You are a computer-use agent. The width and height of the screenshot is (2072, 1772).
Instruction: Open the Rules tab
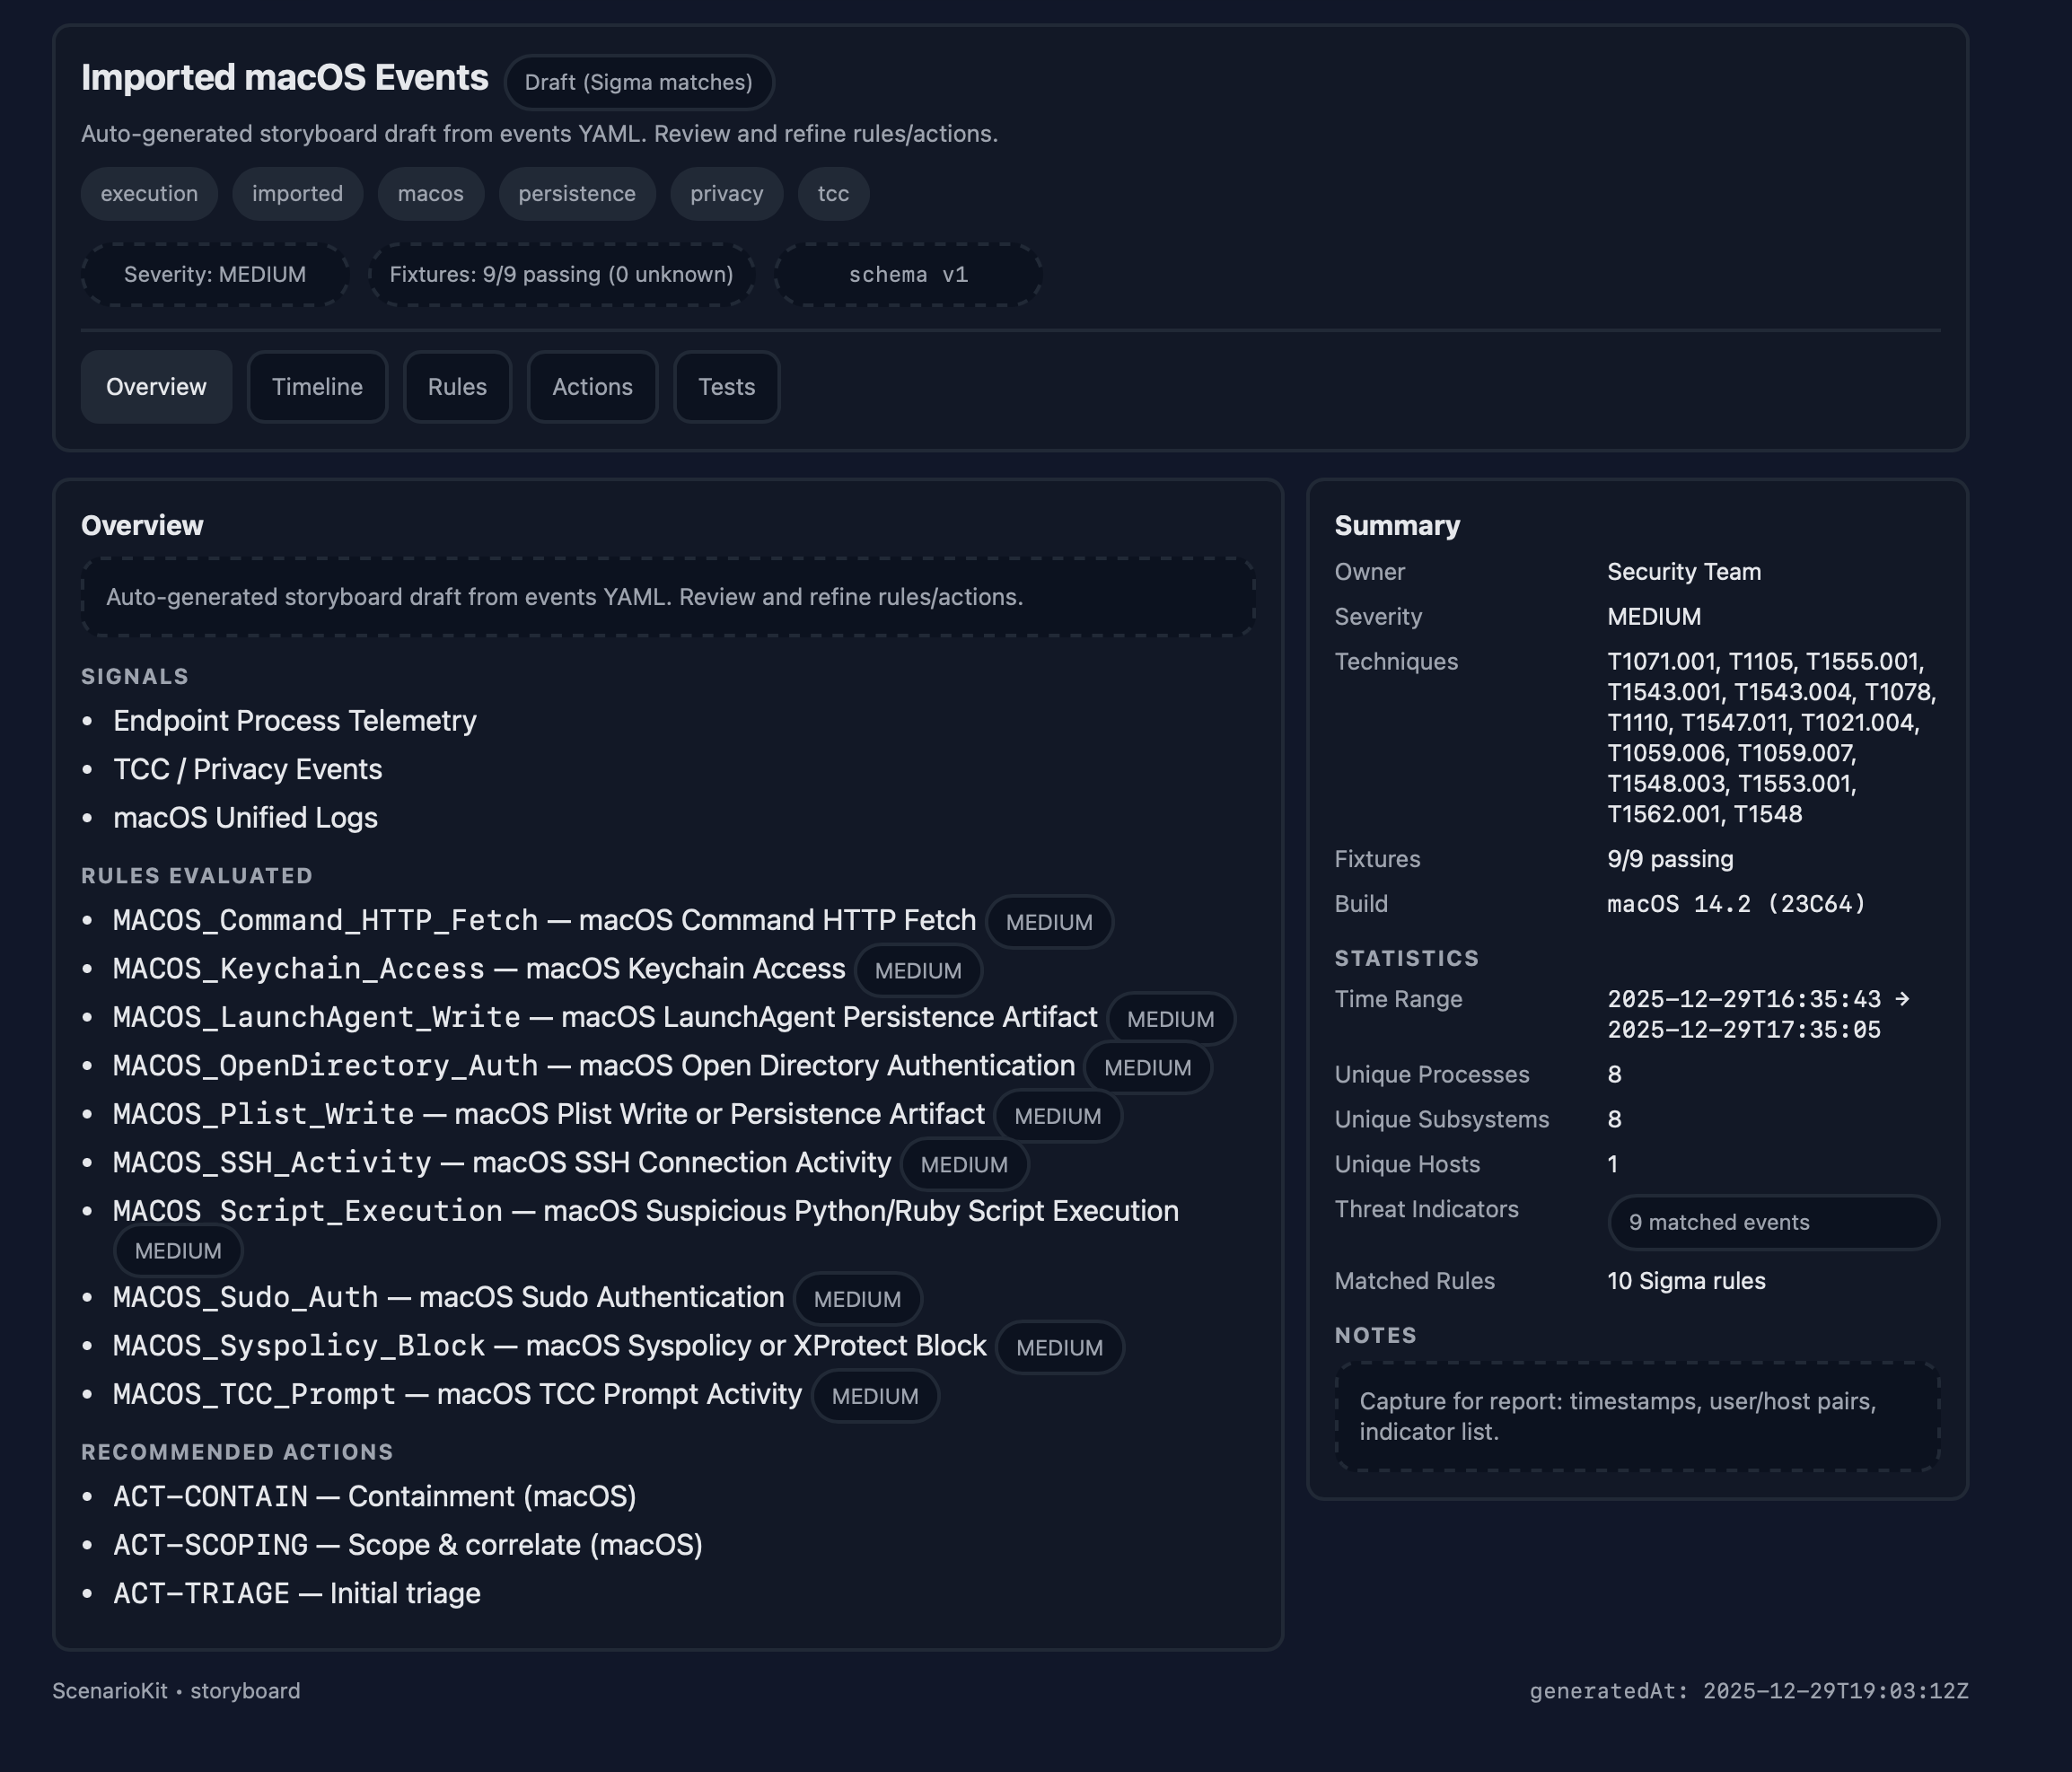[x=457, y=387]
